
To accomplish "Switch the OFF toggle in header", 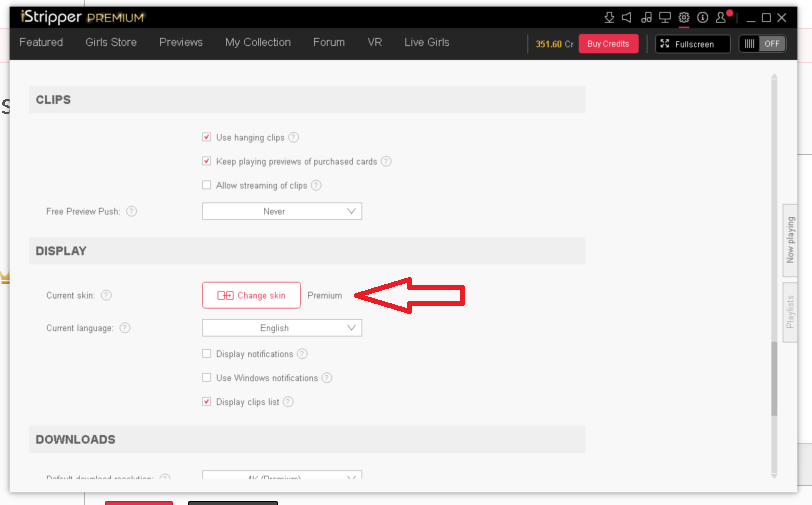I will [762, 44].
